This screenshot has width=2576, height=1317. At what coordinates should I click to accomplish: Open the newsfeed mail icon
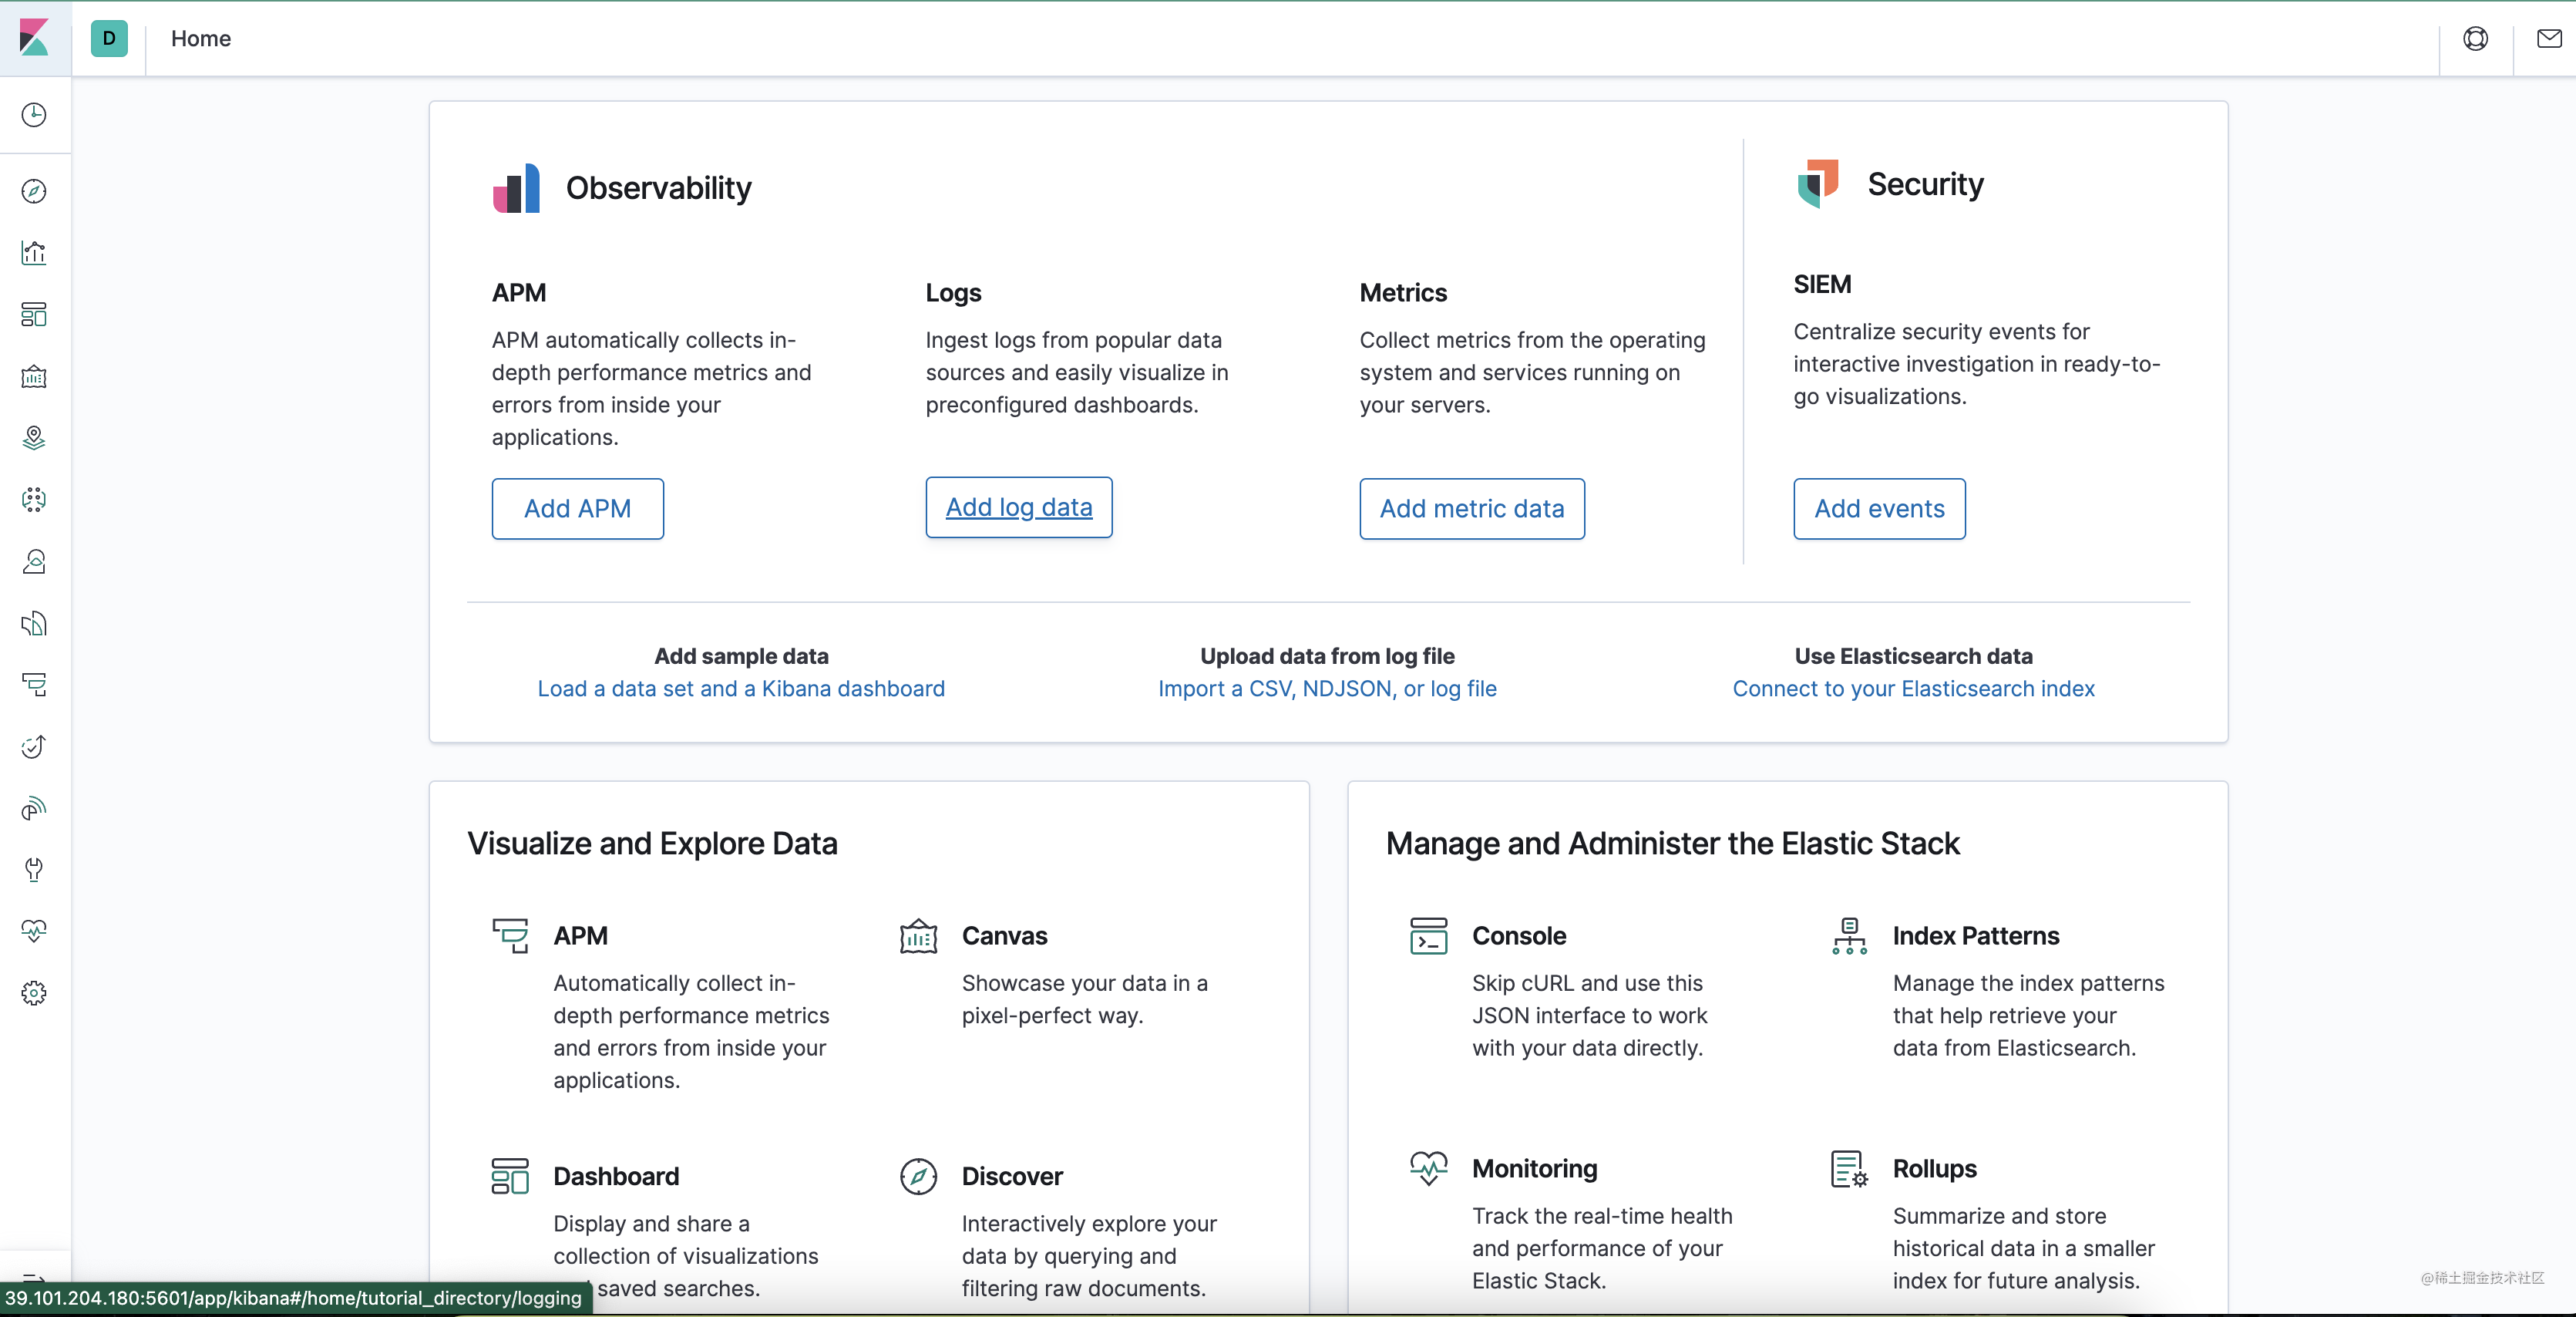click(x=2549, y=38)
